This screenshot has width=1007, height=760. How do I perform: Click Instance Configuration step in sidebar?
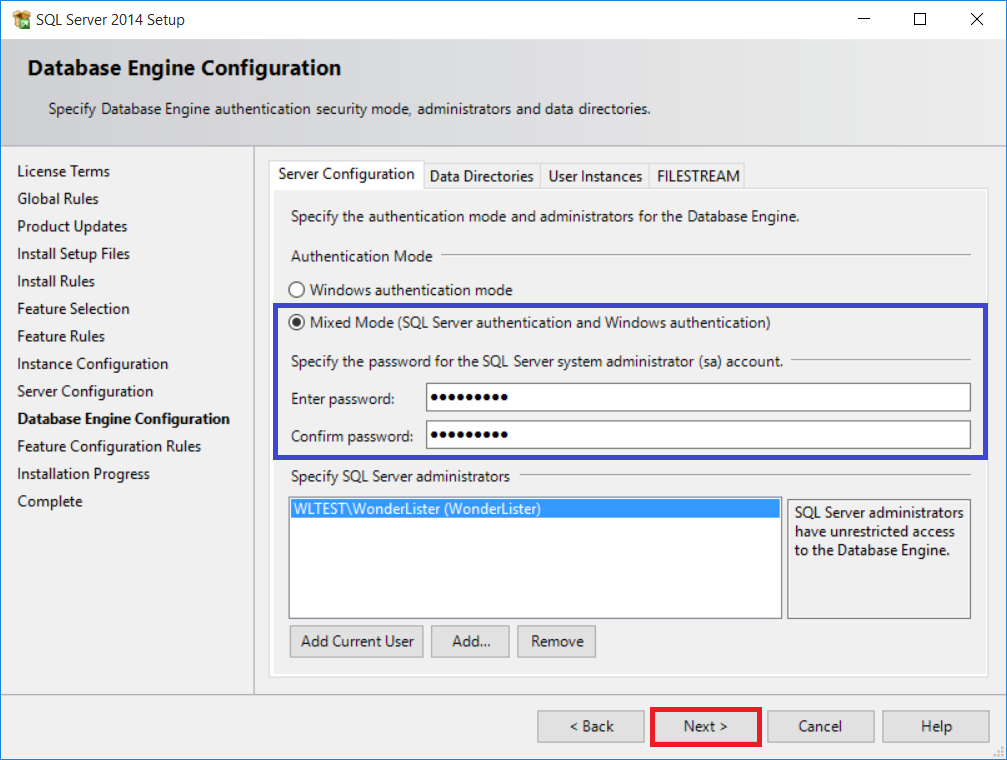click(92, 364)
